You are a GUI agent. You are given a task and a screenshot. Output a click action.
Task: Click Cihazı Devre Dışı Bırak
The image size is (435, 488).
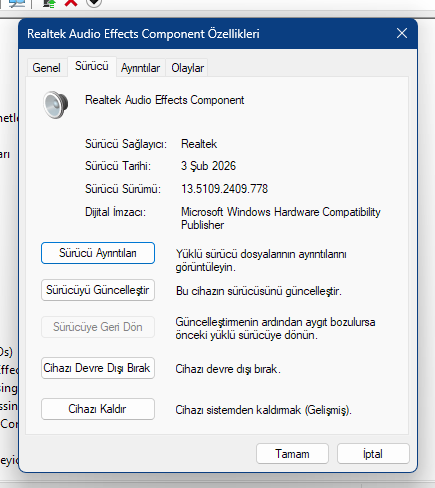[x=98, y=368]
